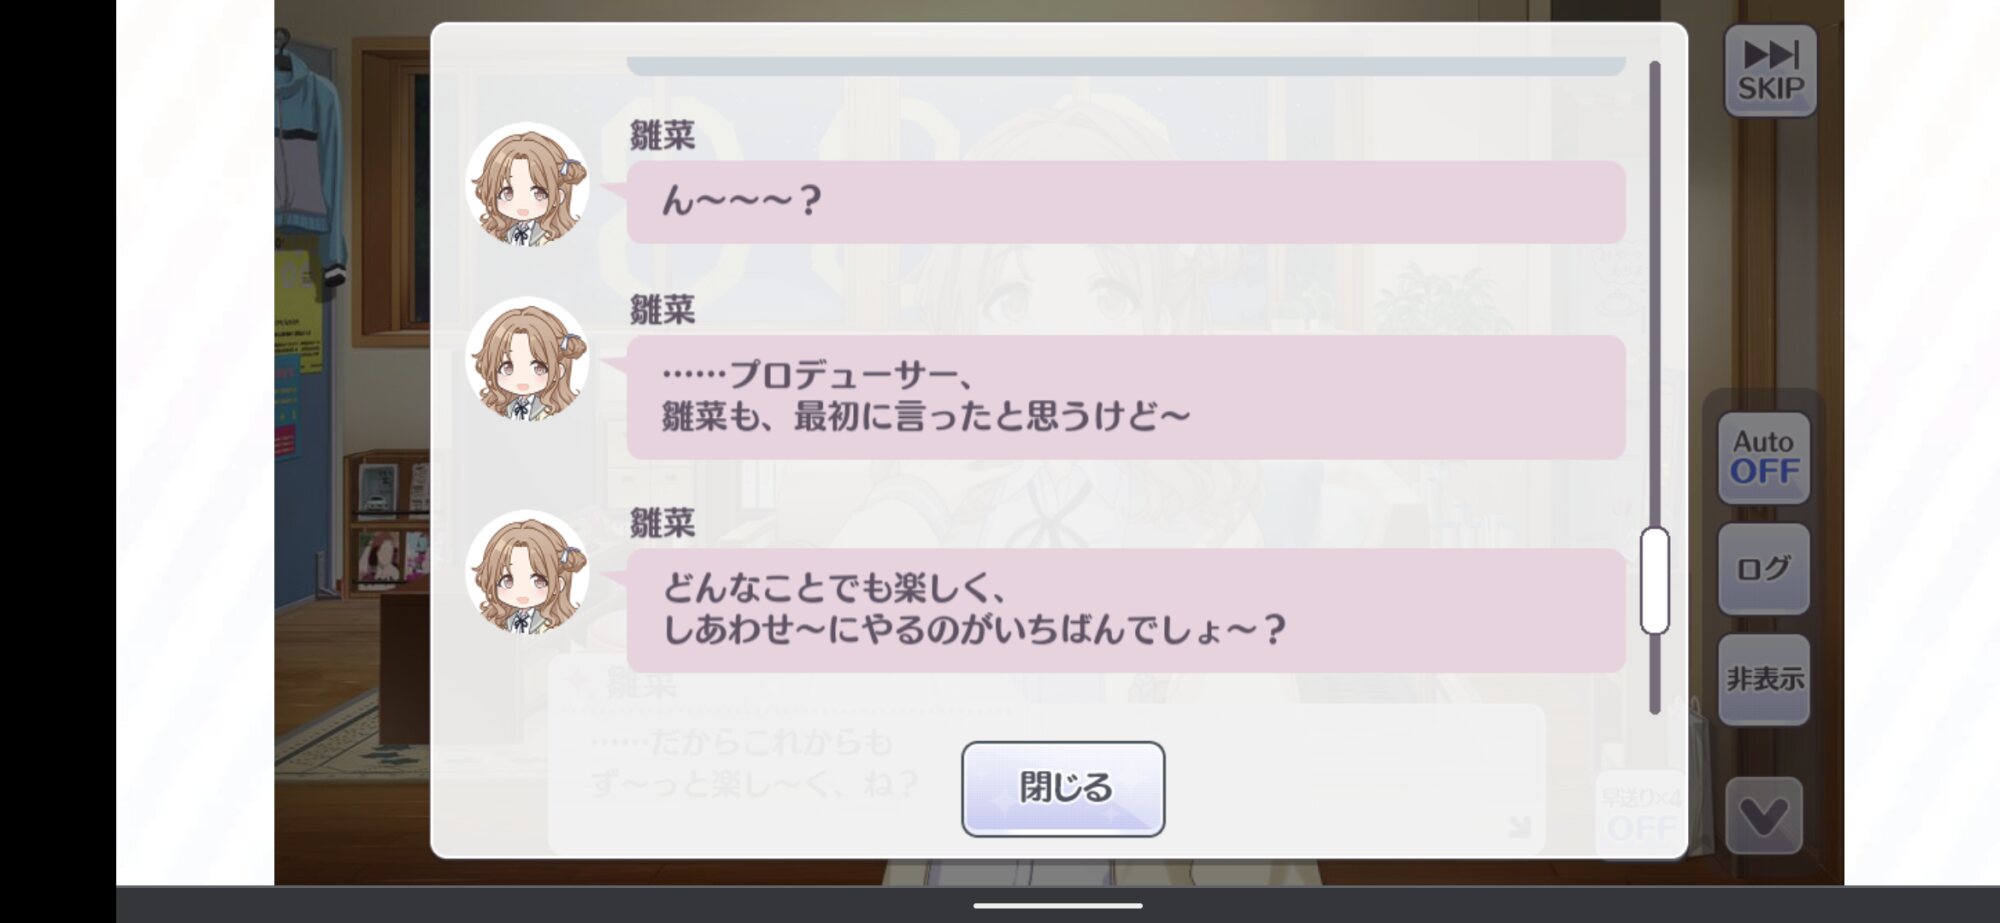Screen dimensions: 2000x923
Task: Click the ん〜〜〜？ dialogue bubble
Action: click(1126, 202)
